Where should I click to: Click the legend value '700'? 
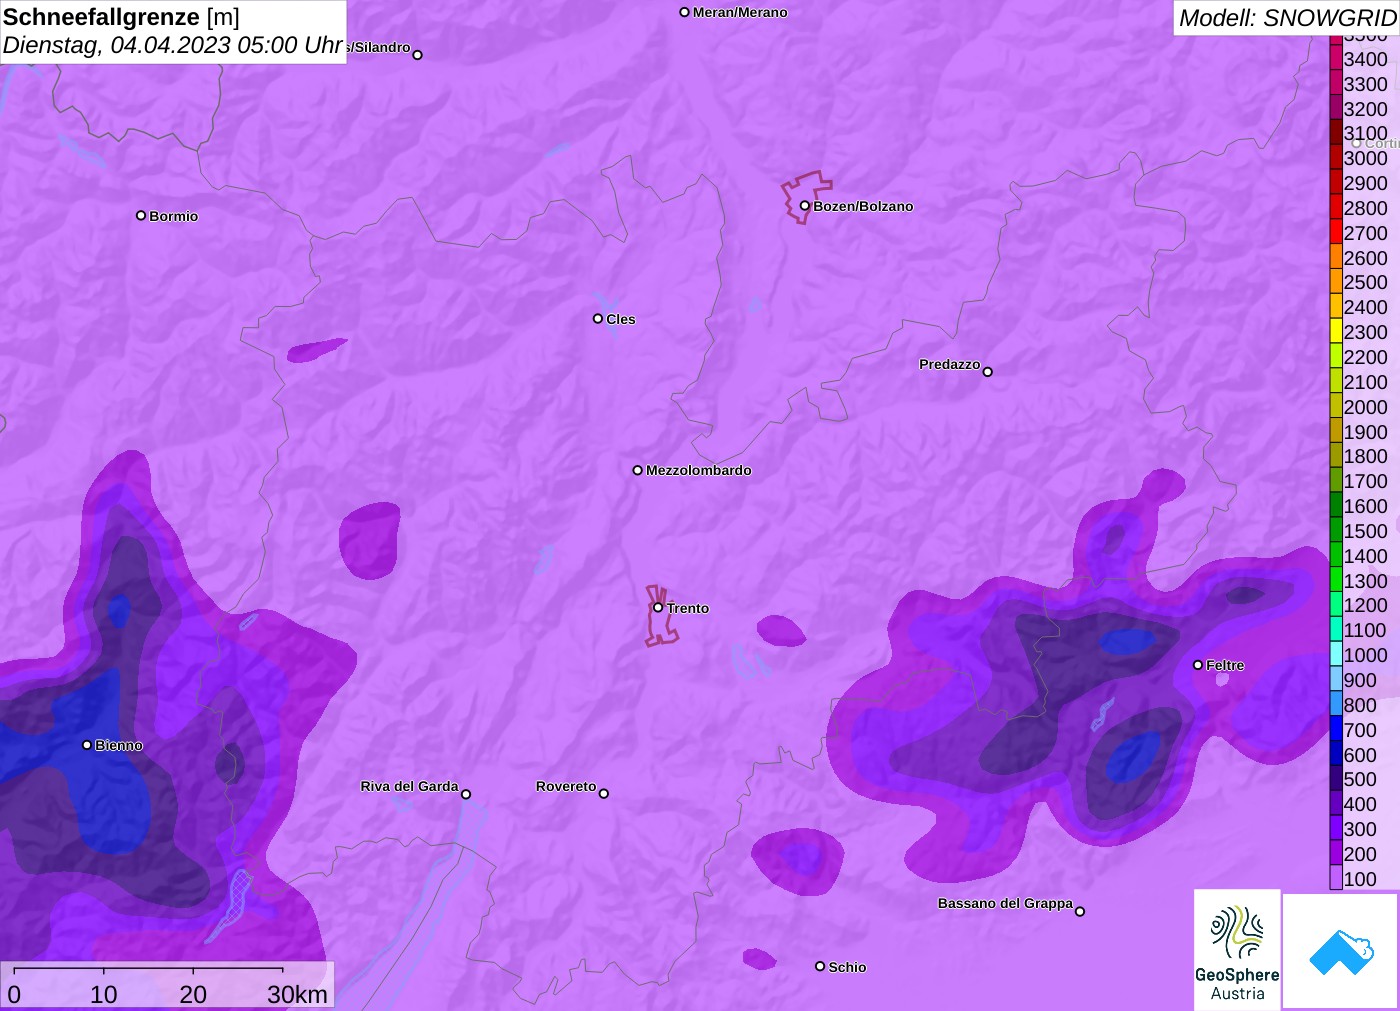(x=1360, y=730)
